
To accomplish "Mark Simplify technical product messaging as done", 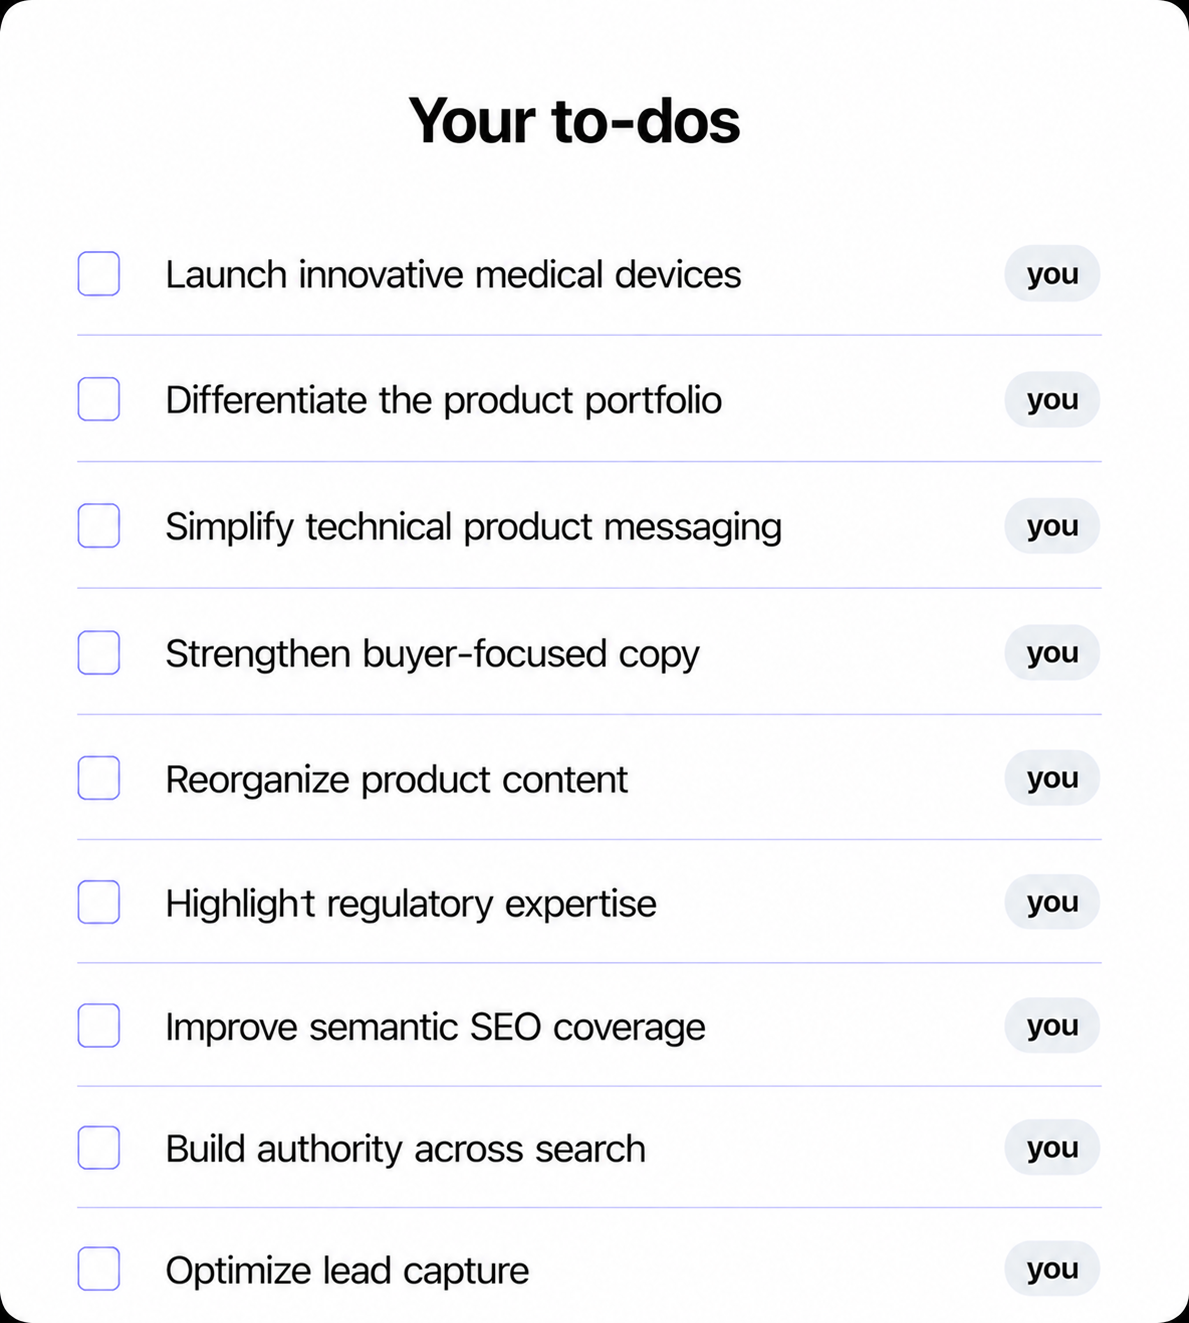I will pos(99,526).
